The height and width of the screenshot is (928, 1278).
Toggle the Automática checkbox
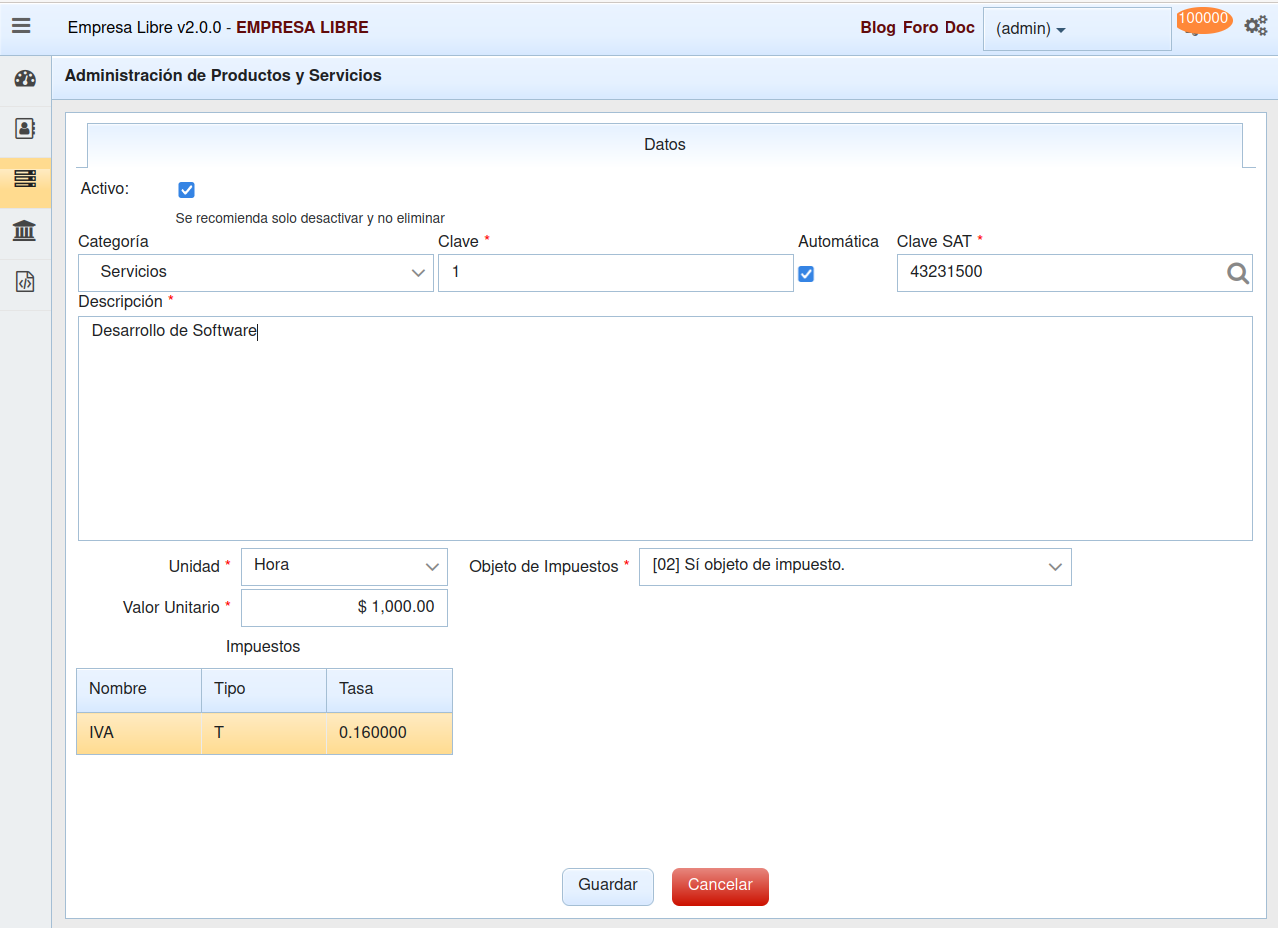pyautogui.click(x=806, y=274)
